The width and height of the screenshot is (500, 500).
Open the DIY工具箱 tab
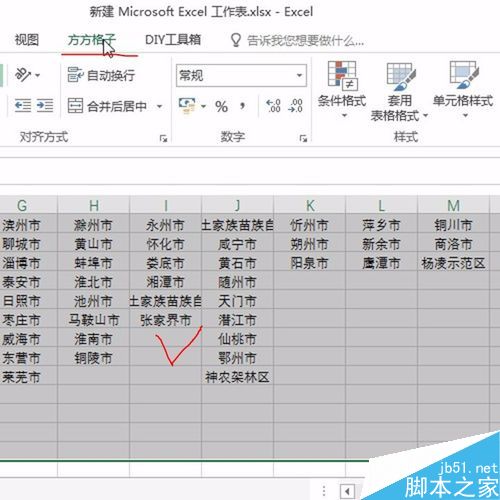[173, 40]
